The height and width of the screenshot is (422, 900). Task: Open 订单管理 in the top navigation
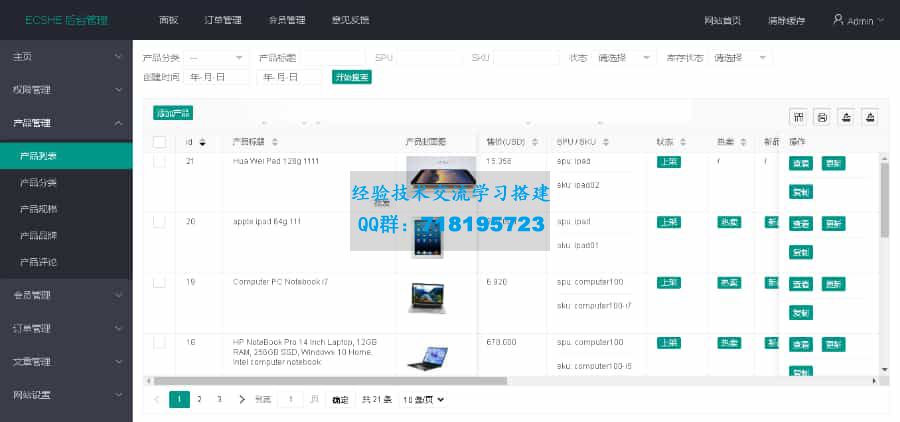tap(222, 20)
